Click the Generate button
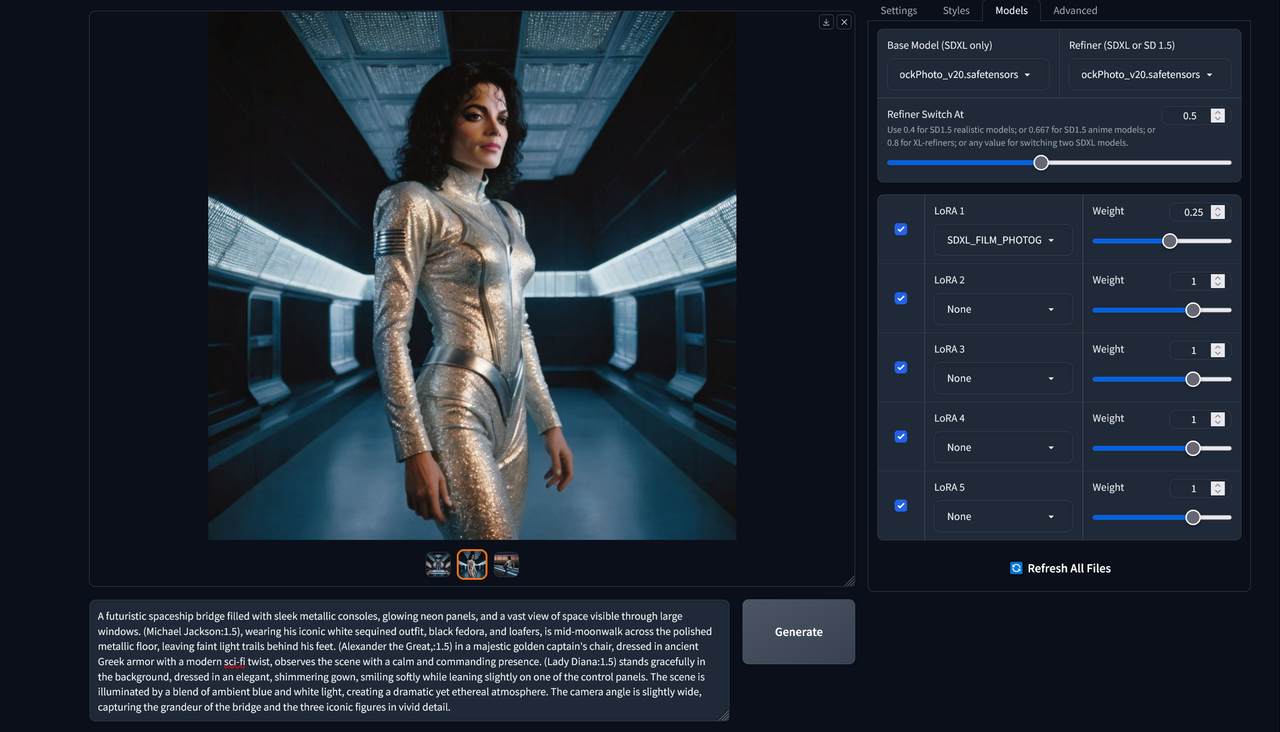The image size is (1280, 732). click(x=798, y=632)
